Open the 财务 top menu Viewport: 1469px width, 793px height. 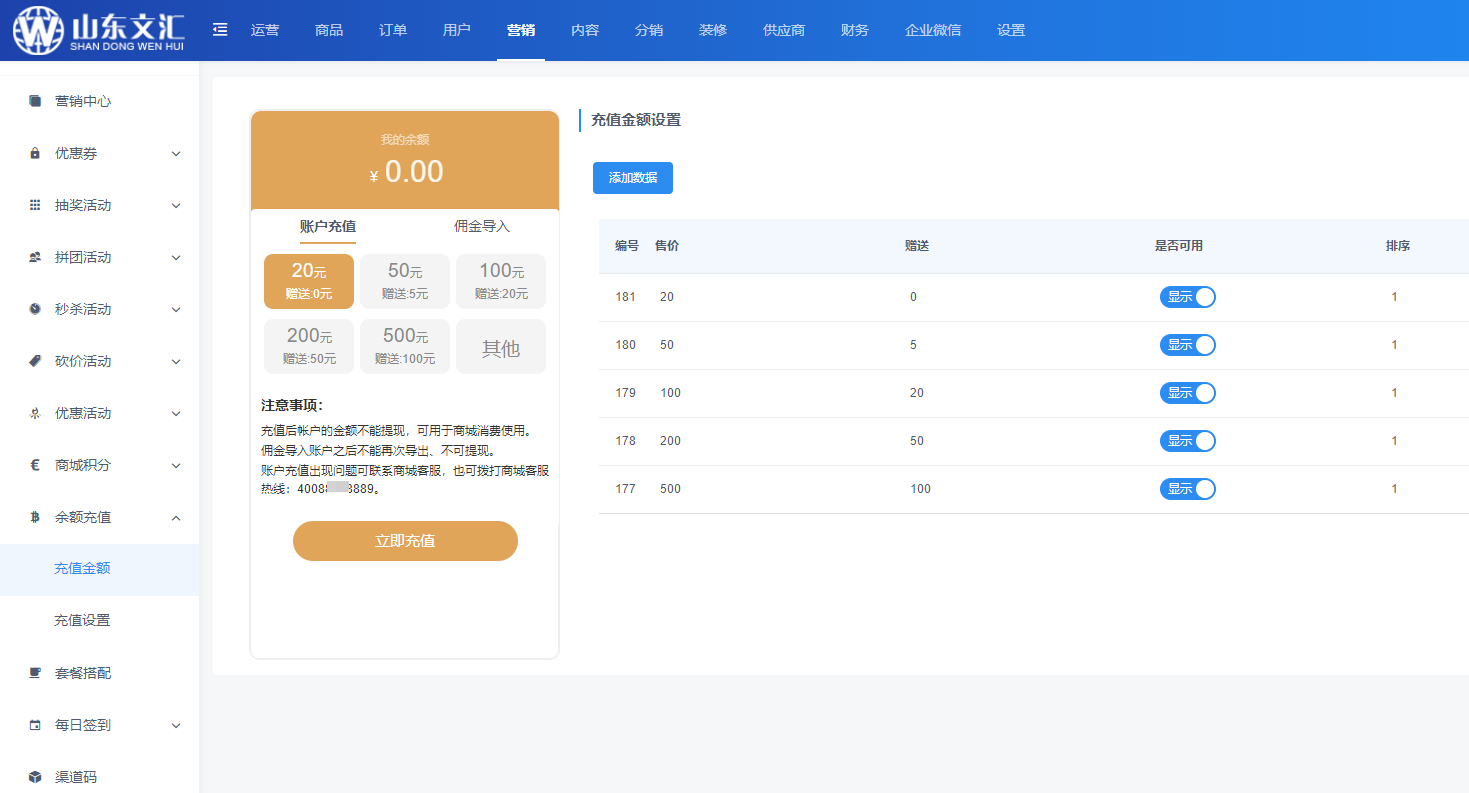tap(855, 30)
